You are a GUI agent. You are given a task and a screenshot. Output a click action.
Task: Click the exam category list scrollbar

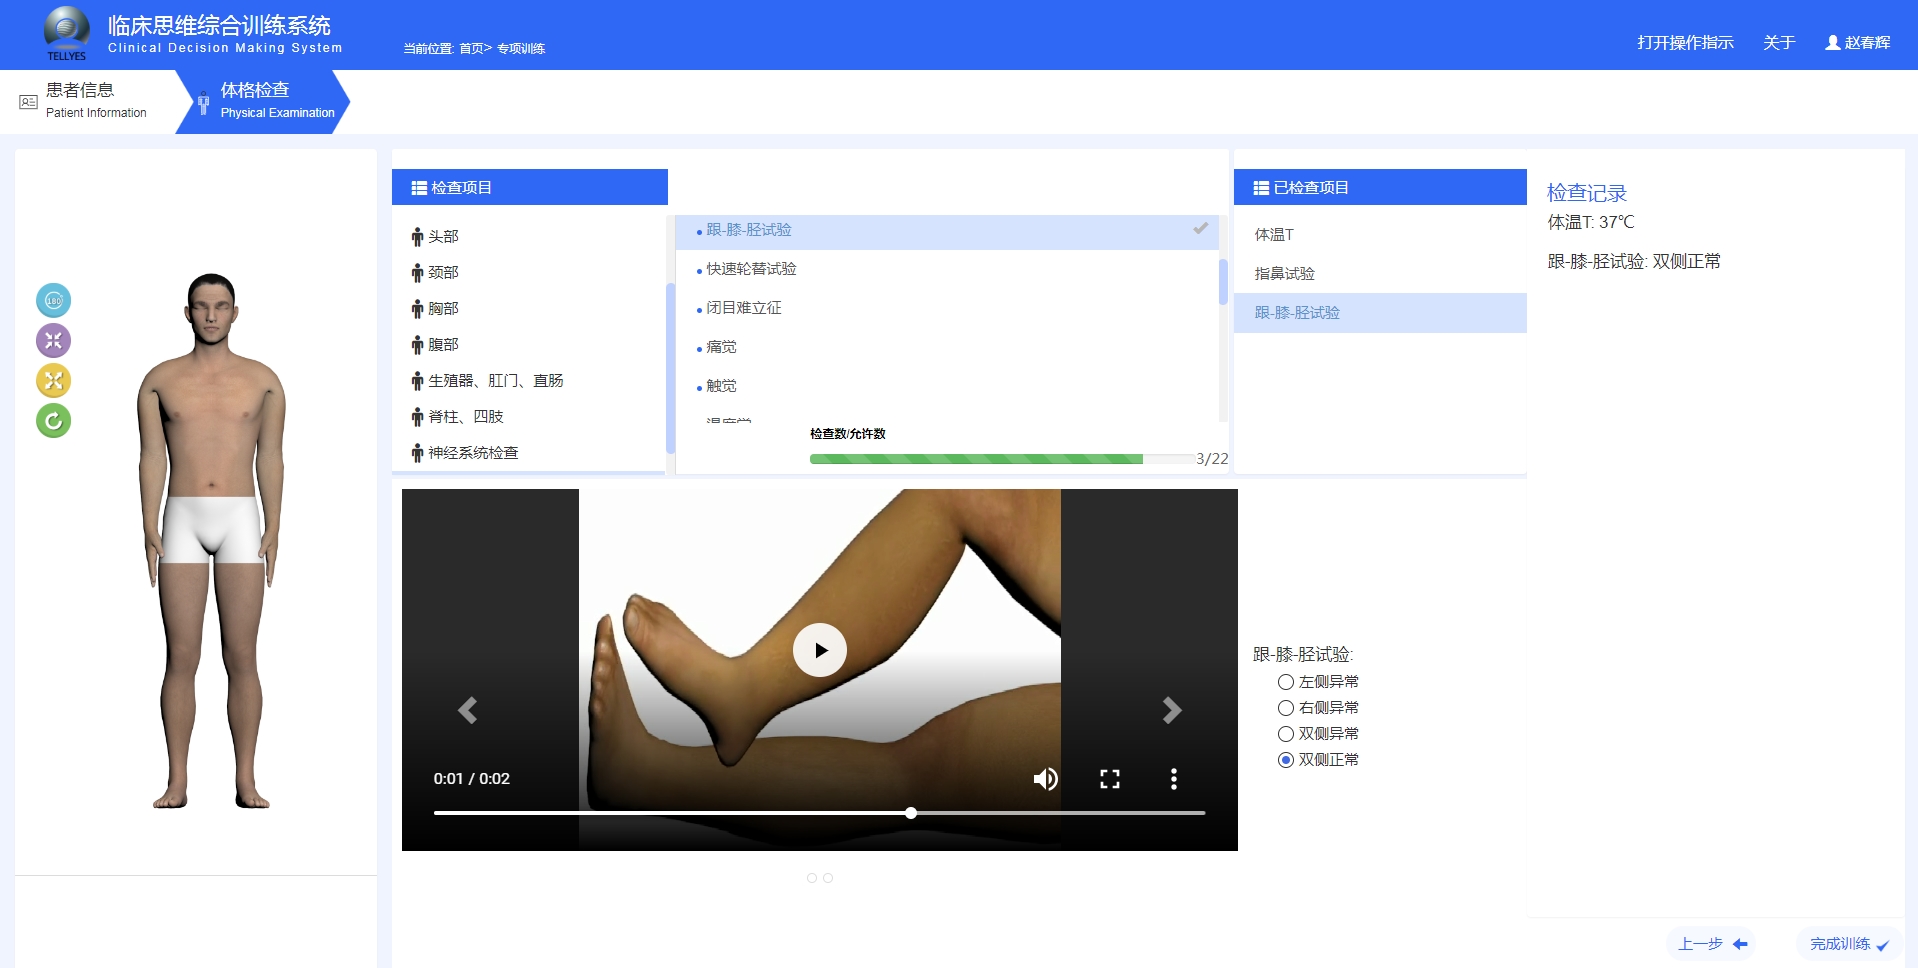click(x=670, y=368)
